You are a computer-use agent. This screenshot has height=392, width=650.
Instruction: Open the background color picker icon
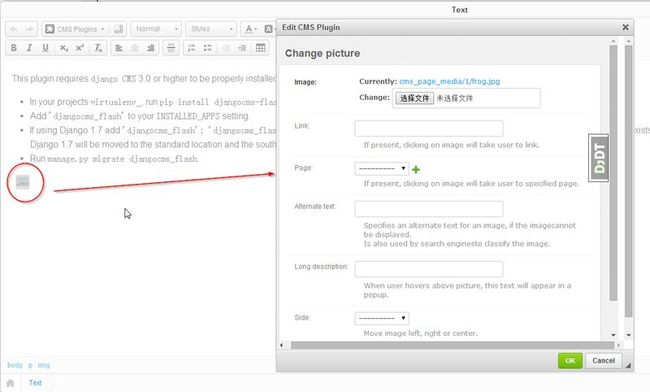(x=269, y=29)
